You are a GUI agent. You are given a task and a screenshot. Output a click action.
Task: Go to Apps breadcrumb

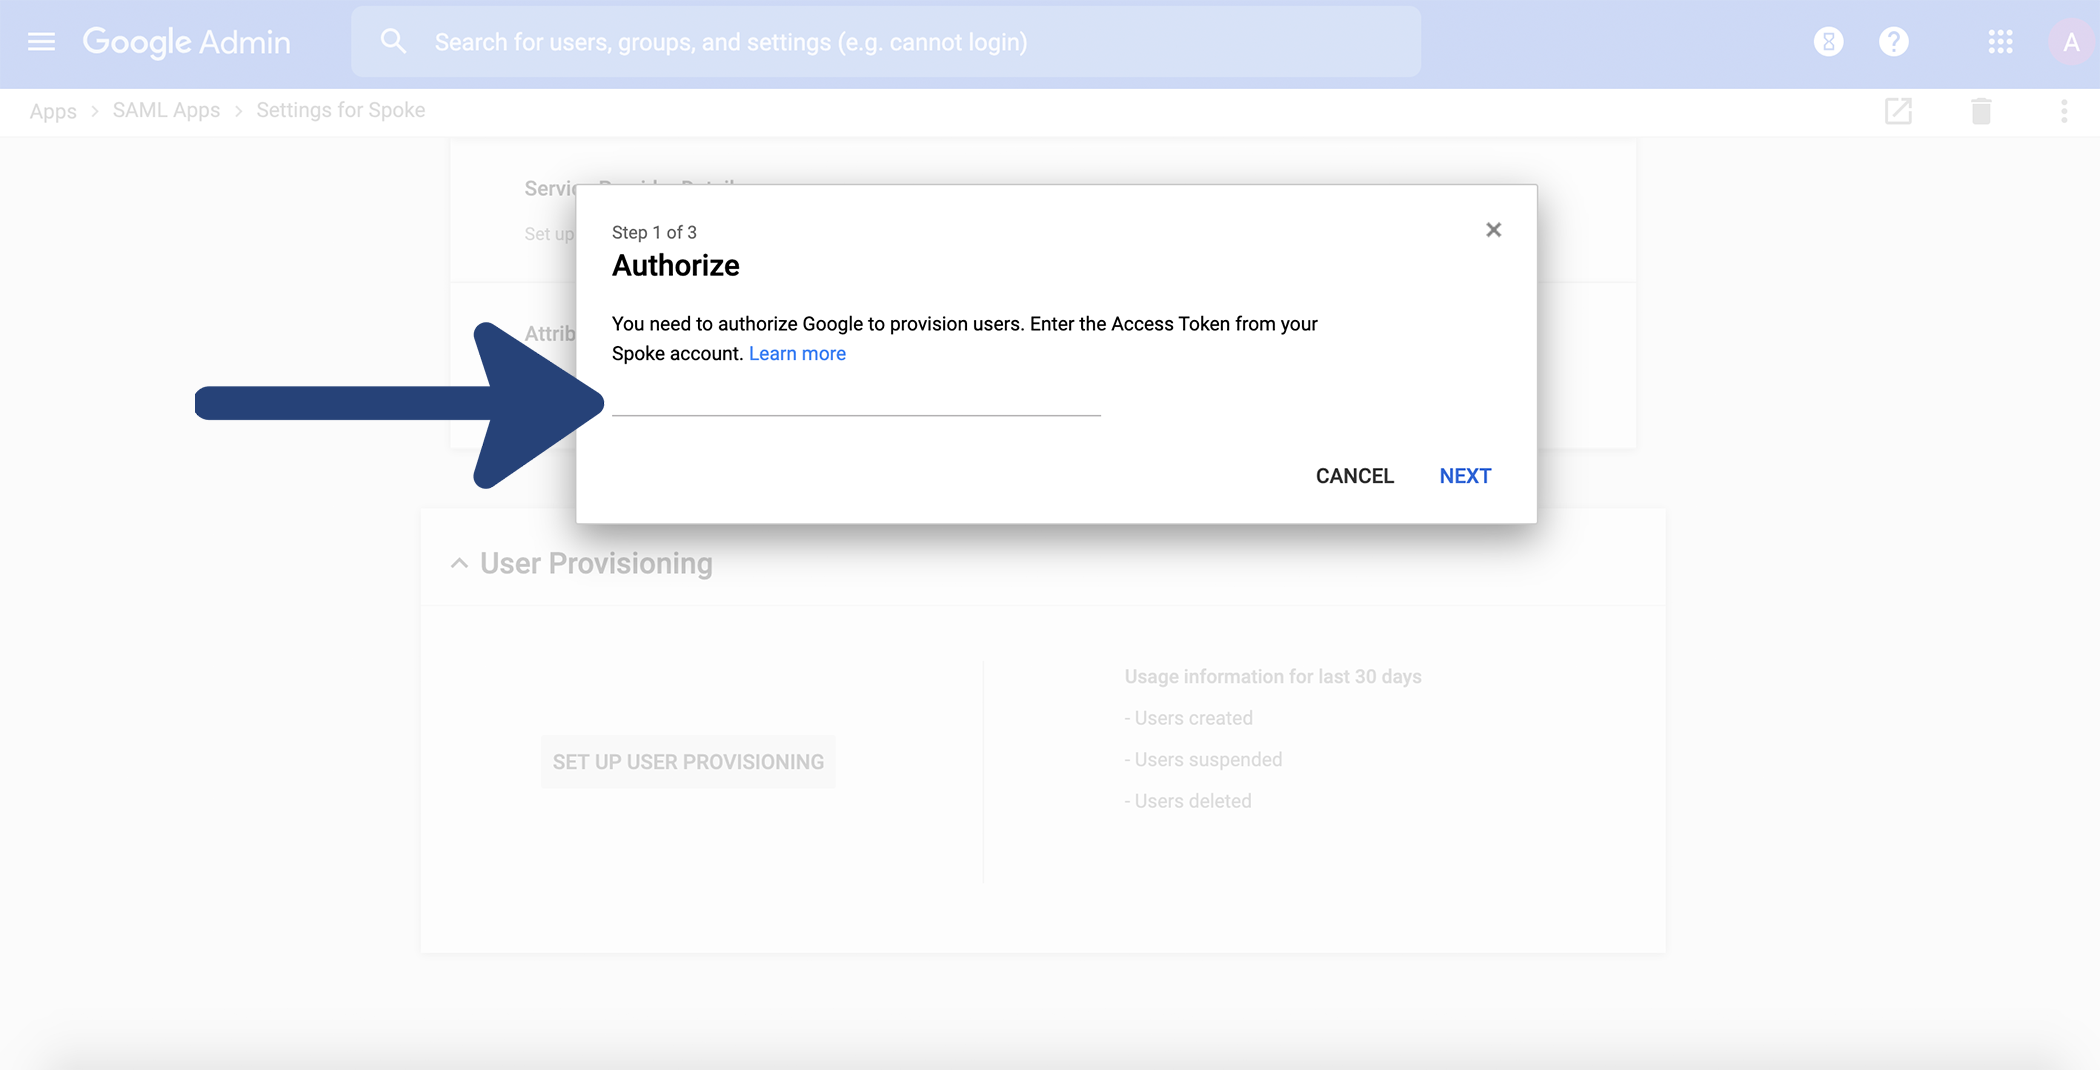[x=53, y=111]
